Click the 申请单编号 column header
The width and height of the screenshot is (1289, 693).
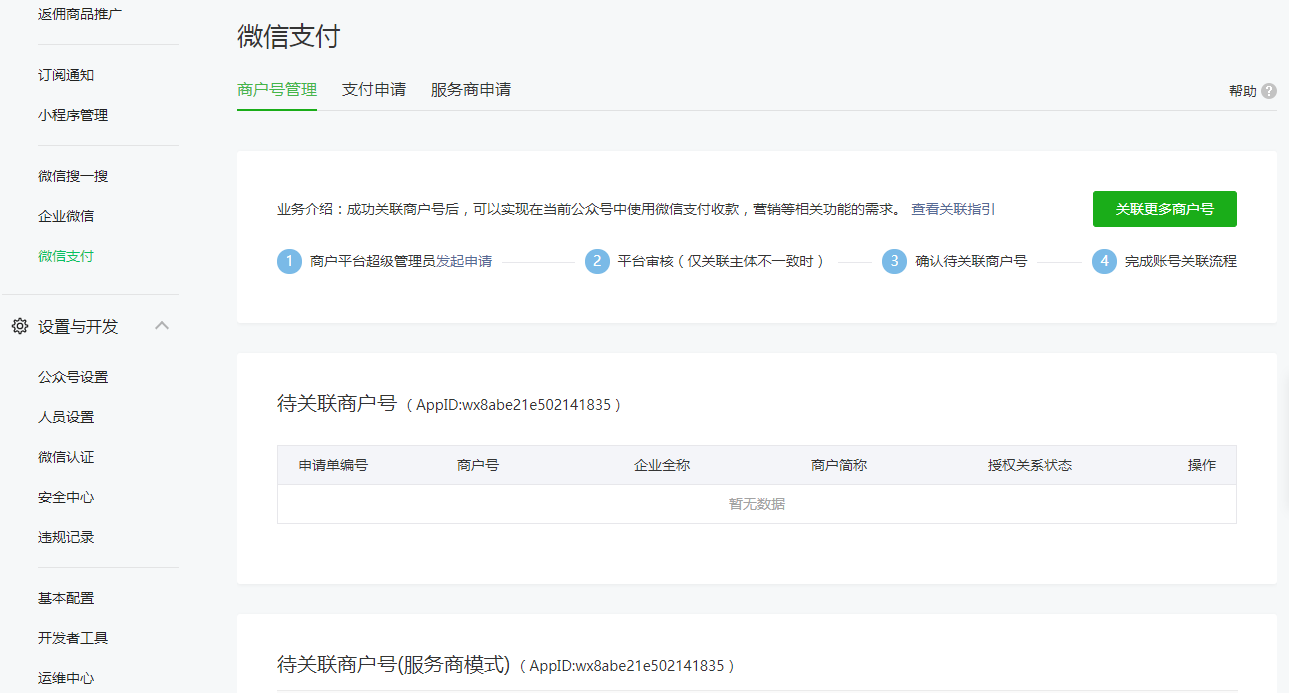(x=333, y=465)
